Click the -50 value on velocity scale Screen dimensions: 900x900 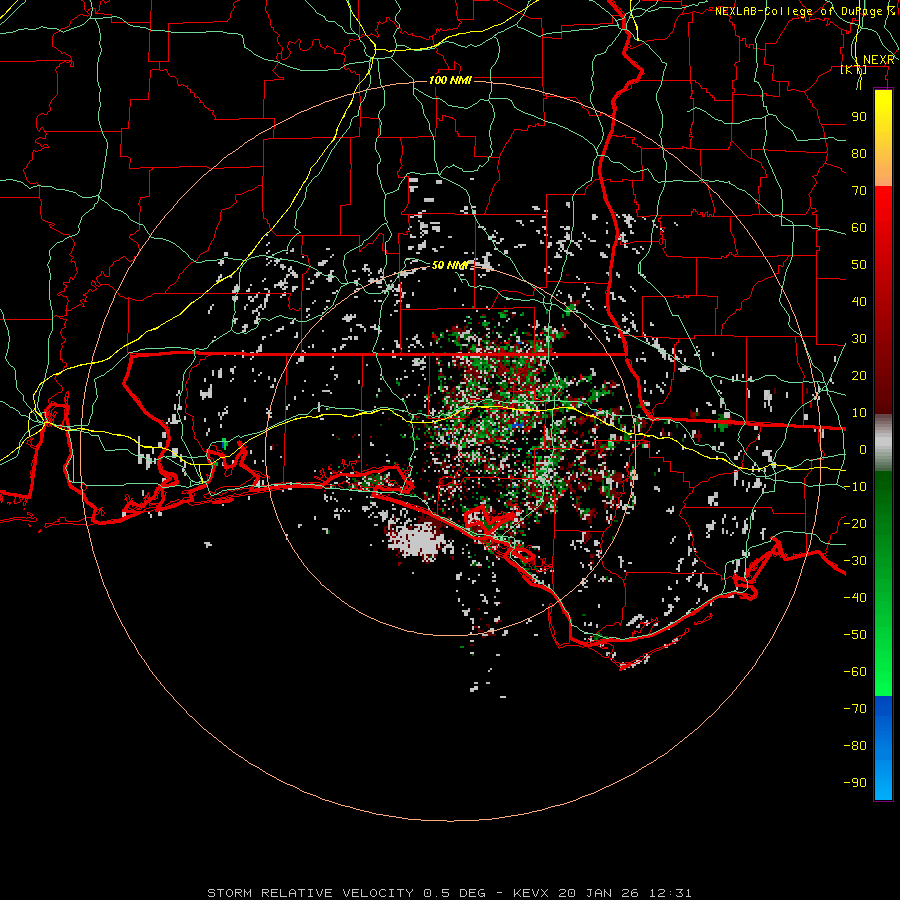(x=855, y=634)
